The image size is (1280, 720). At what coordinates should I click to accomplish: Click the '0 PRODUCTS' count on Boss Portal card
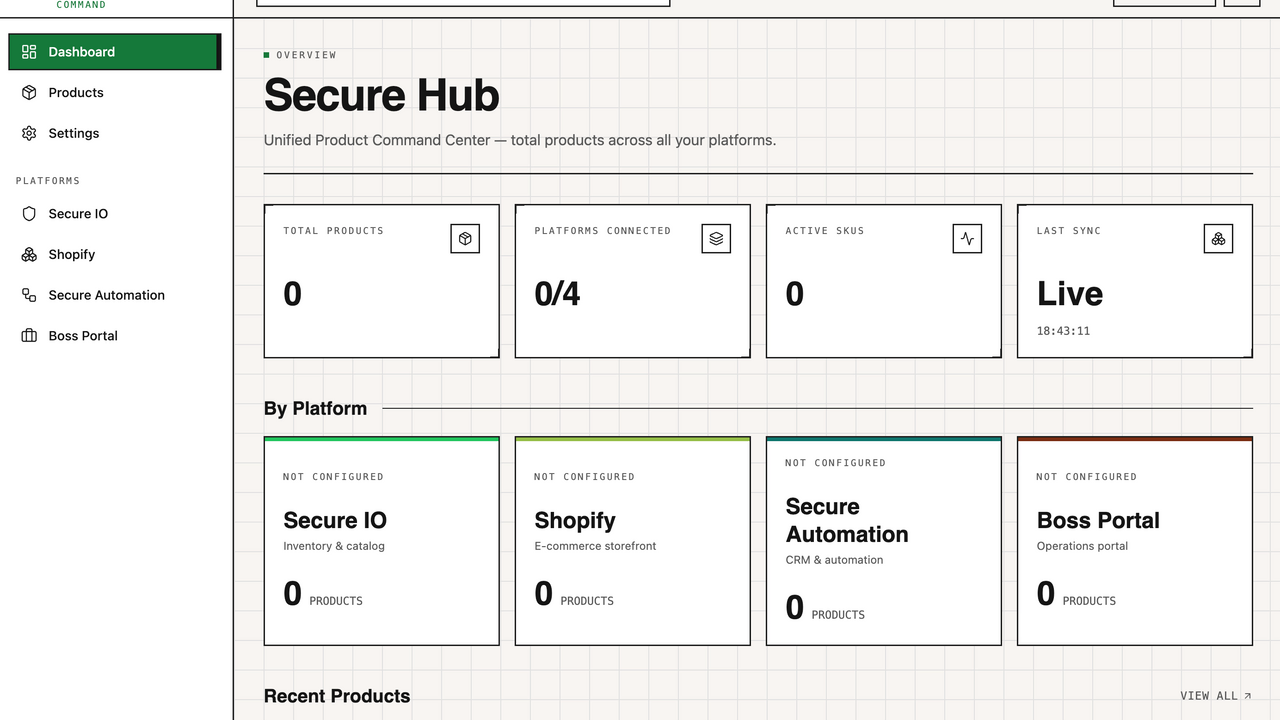tap(1076, 595)
